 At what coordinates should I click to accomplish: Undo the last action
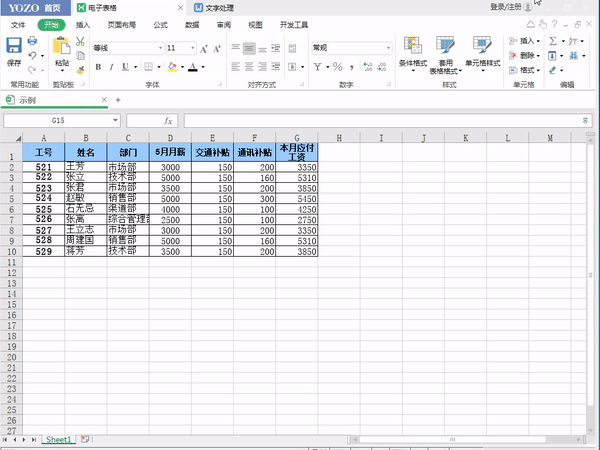click(x=33, y=55)
